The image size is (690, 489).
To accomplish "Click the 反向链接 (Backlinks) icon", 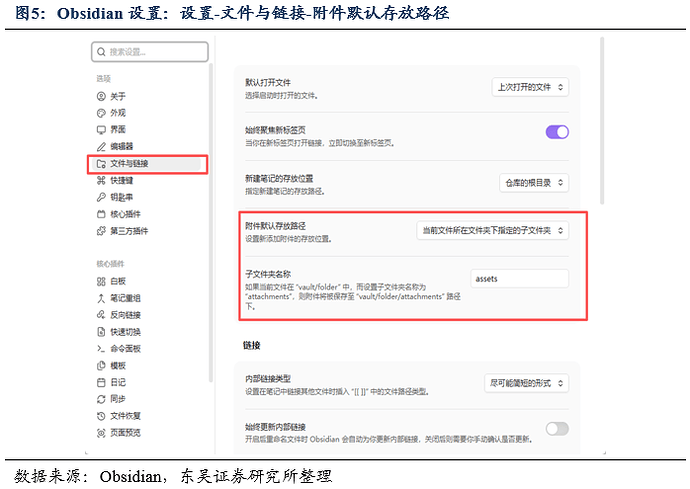I will point(101,315).
